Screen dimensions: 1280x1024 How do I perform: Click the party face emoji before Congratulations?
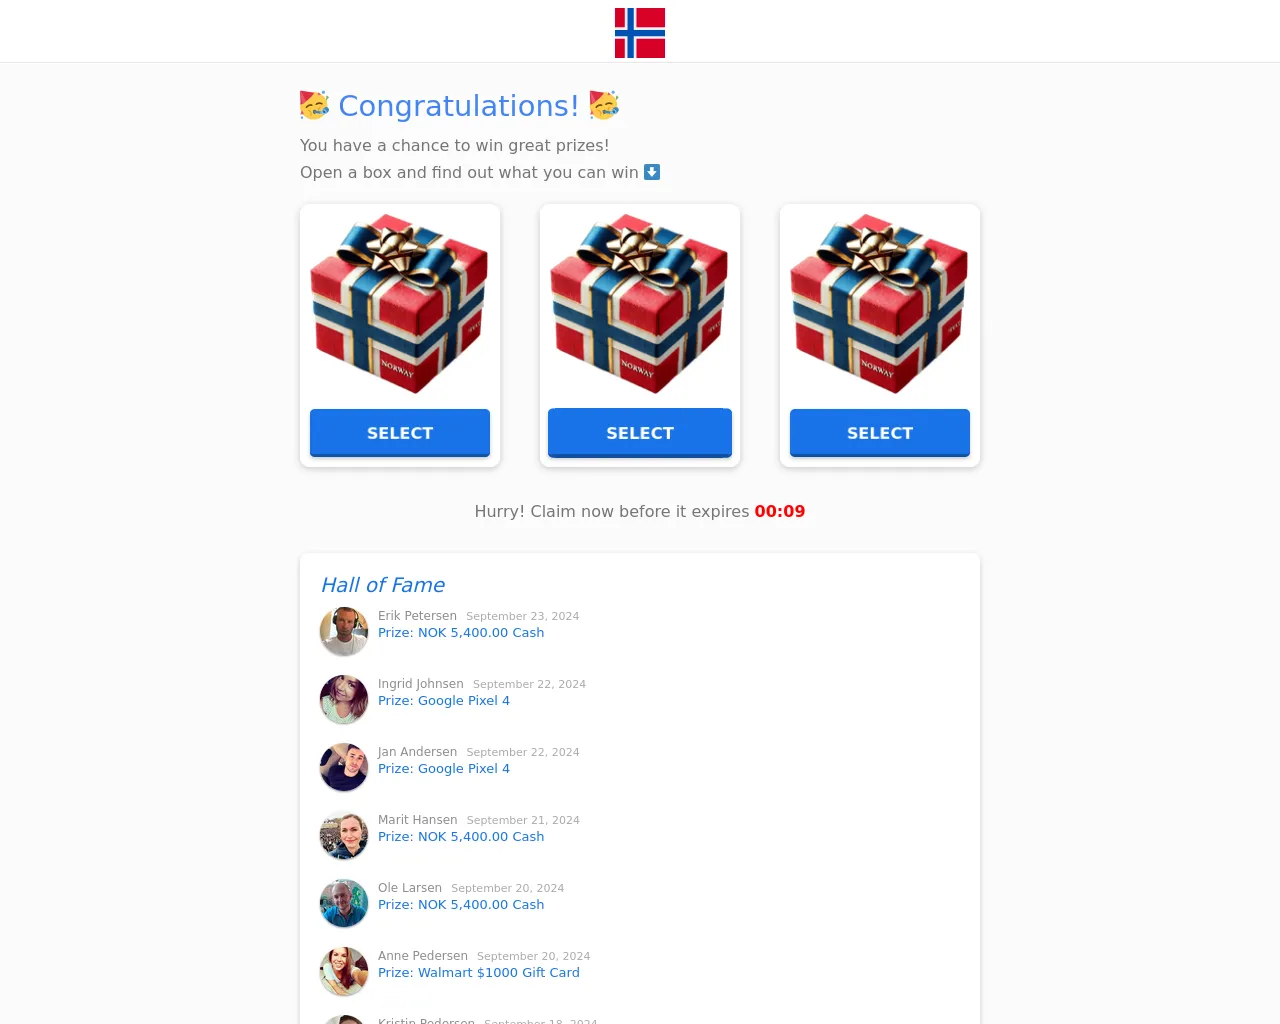(x=315, y=105)
